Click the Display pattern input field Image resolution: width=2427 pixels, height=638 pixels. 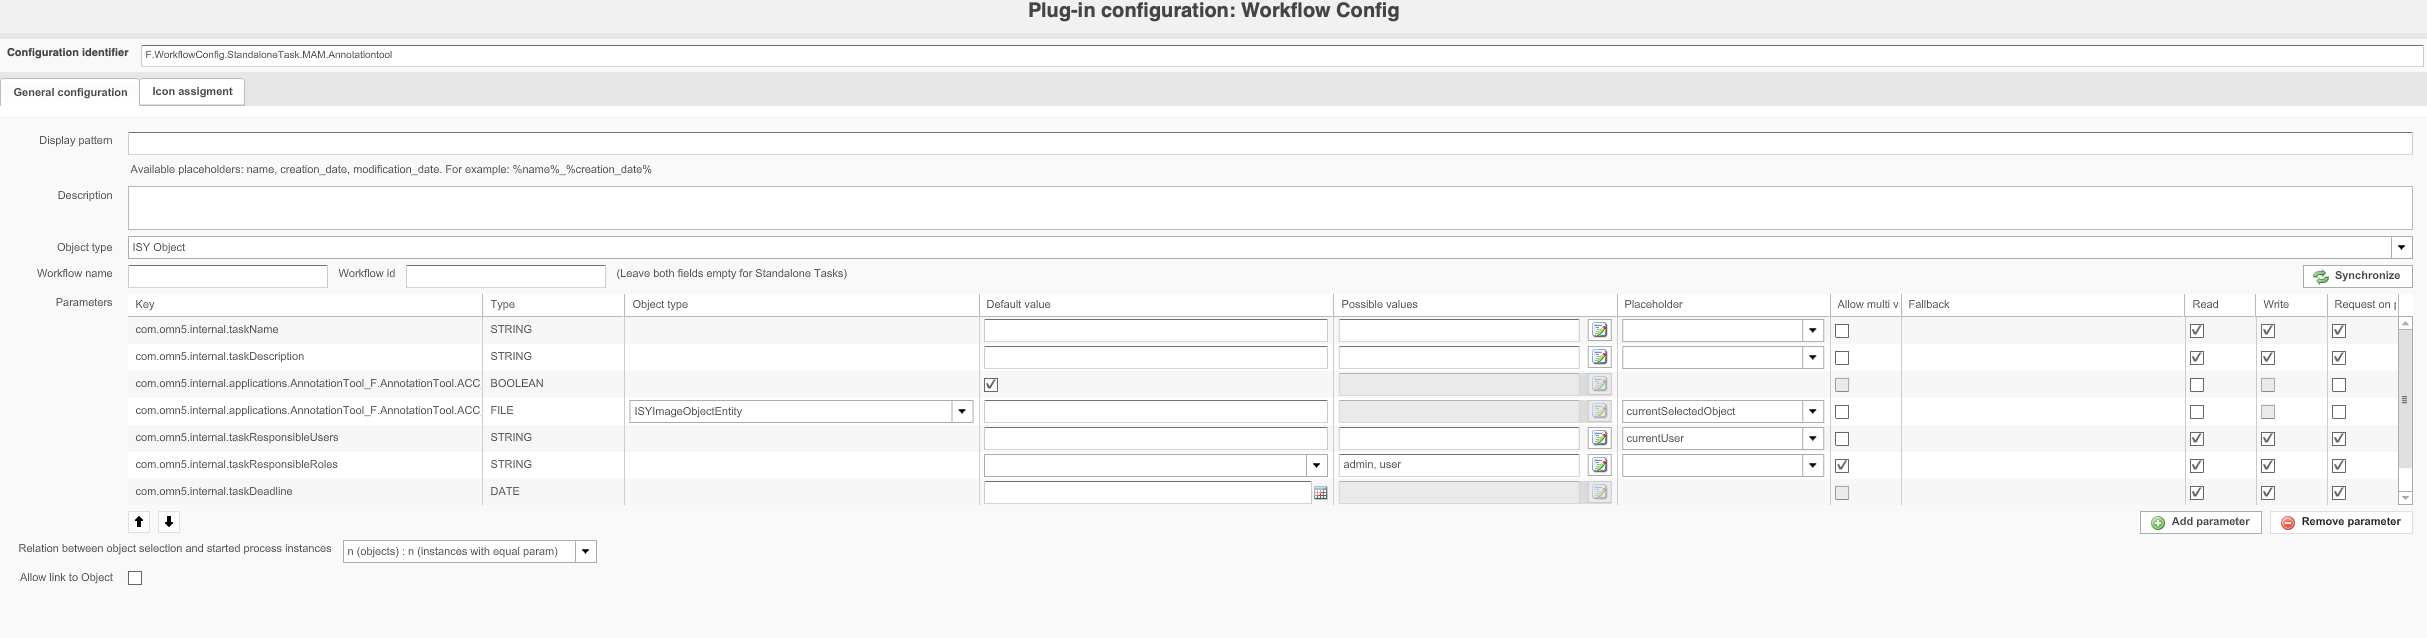coord(1270,143)
